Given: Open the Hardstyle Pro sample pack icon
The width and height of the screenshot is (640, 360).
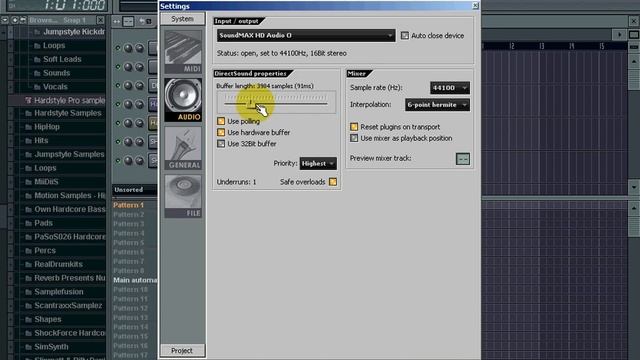Looking at the screenshot, I should click(28, 100).
